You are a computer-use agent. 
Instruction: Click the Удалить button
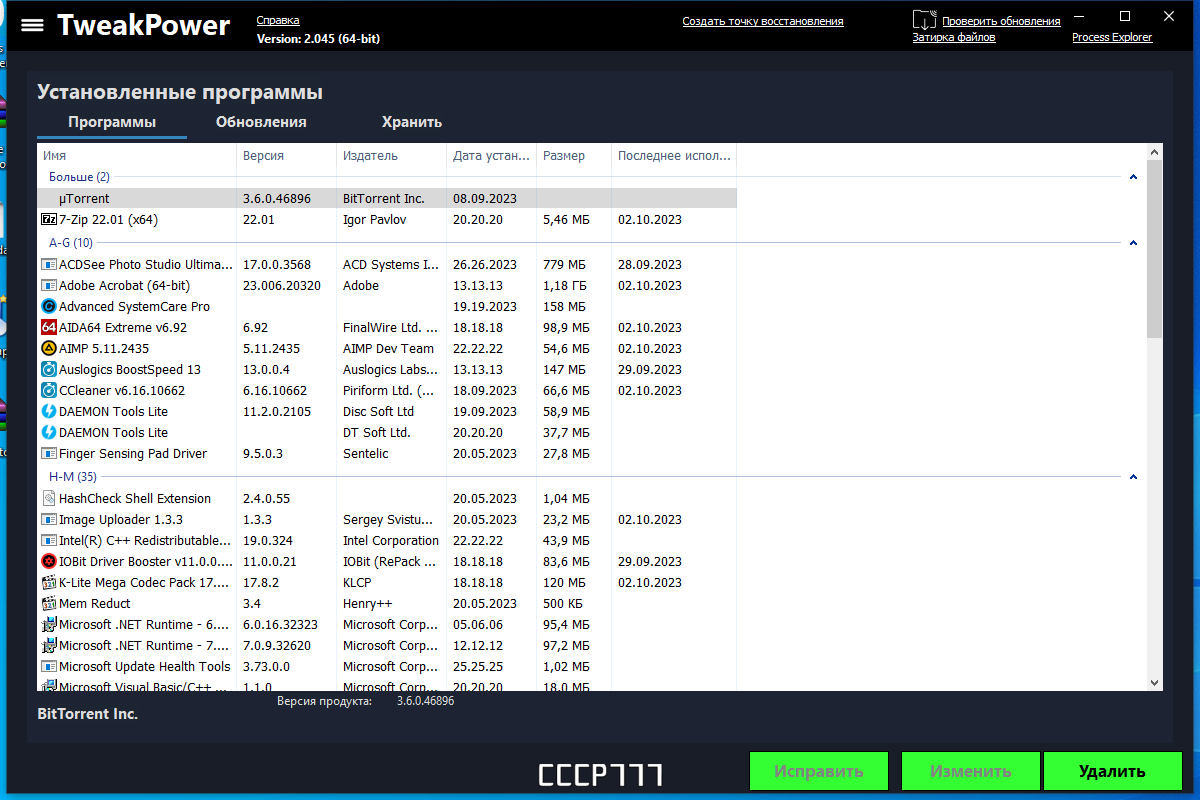point(1112,771)
